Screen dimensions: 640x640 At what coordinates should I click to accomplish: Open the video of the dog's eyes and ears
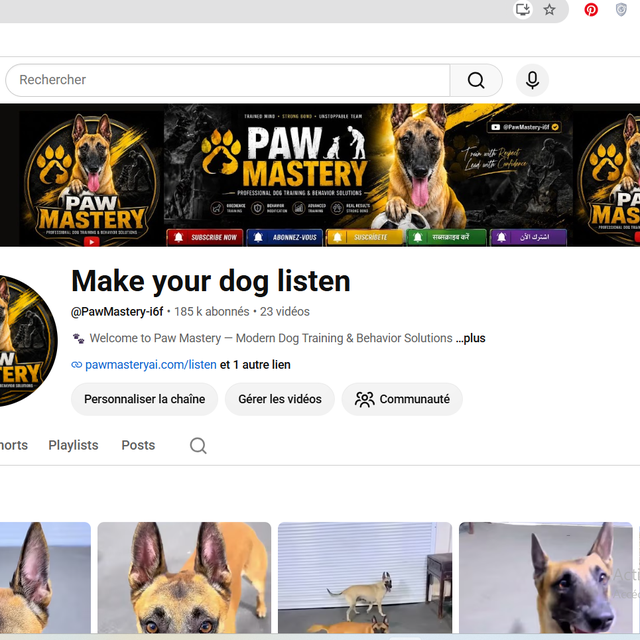[184, 577]
